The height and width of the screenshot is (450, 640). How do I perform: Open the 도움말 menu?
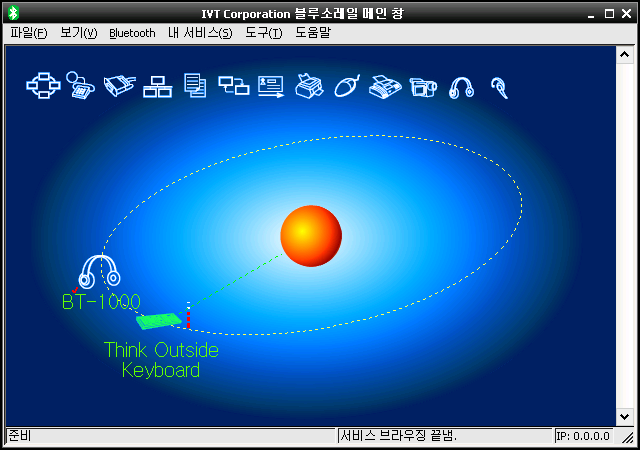point(313,33)
